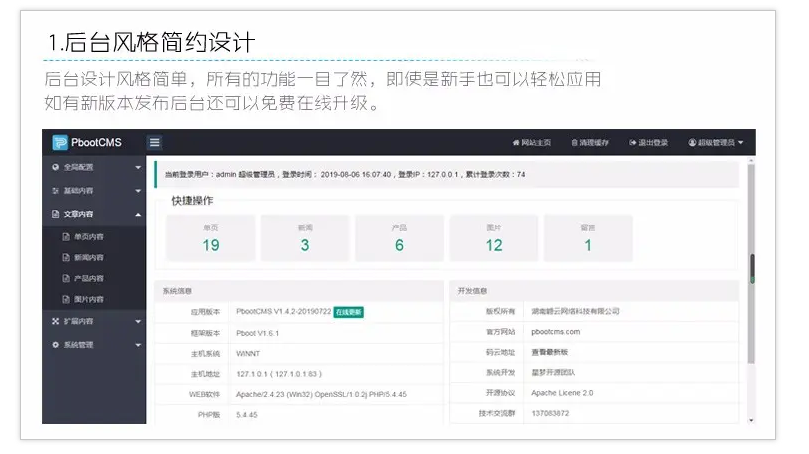
Task: Click the Pboot V1.6.1 framework value
Action: point(257,333)
